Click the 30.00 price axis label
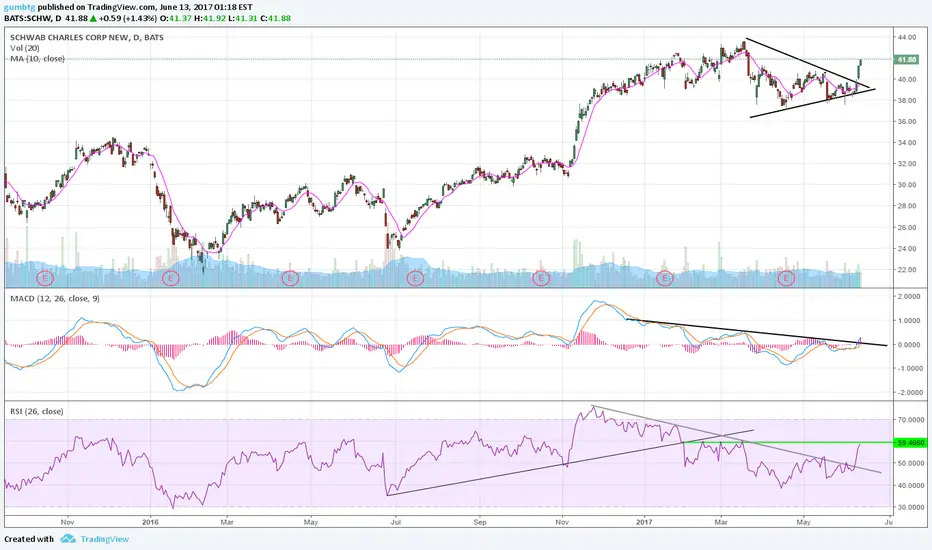The height and width of the screenshot is (550, 932). pyautogui.click(x=907, y=185)
